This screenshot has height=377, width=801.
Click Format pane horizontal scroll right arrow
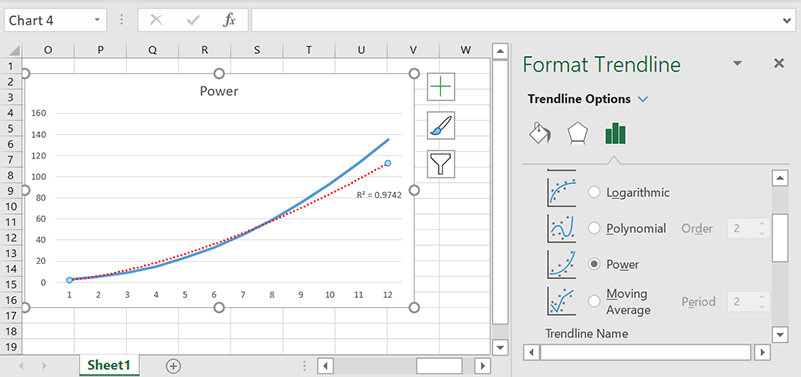(763, 352)
